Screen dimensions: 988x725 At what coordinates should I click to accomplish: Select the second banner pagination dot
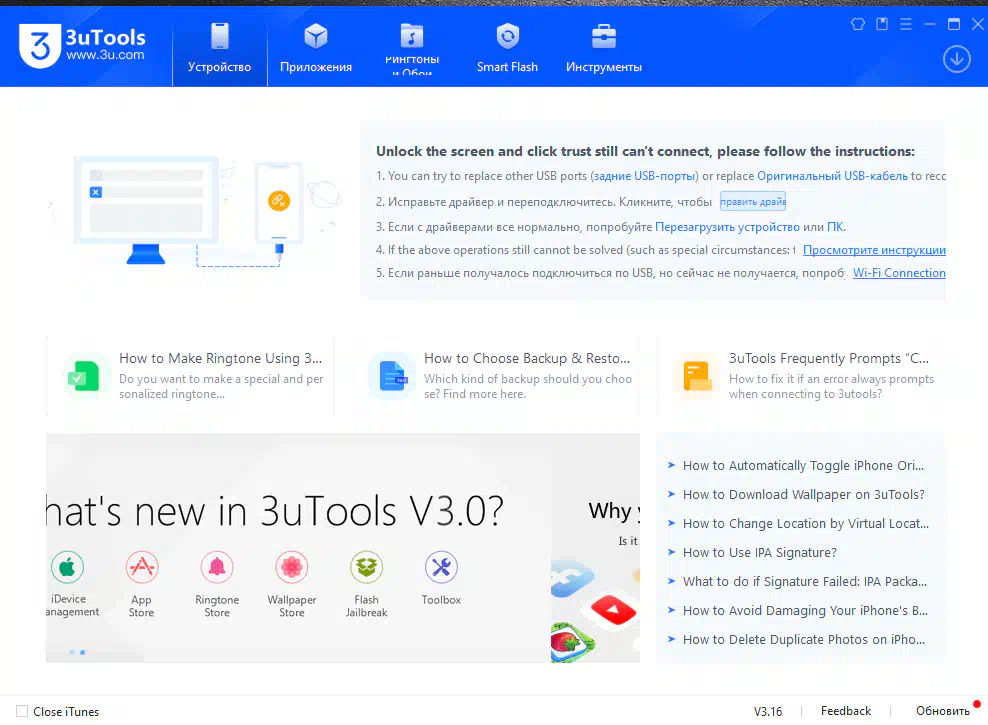pos(83,652)
